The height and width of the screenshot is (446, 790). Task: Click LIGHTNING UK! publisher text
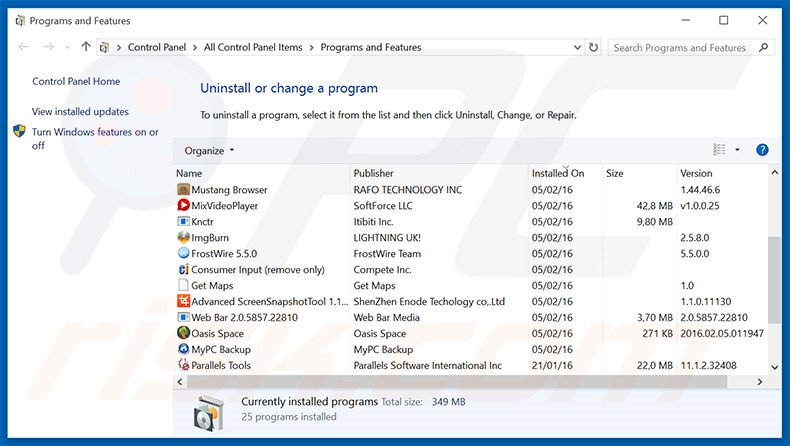(387, 238)
